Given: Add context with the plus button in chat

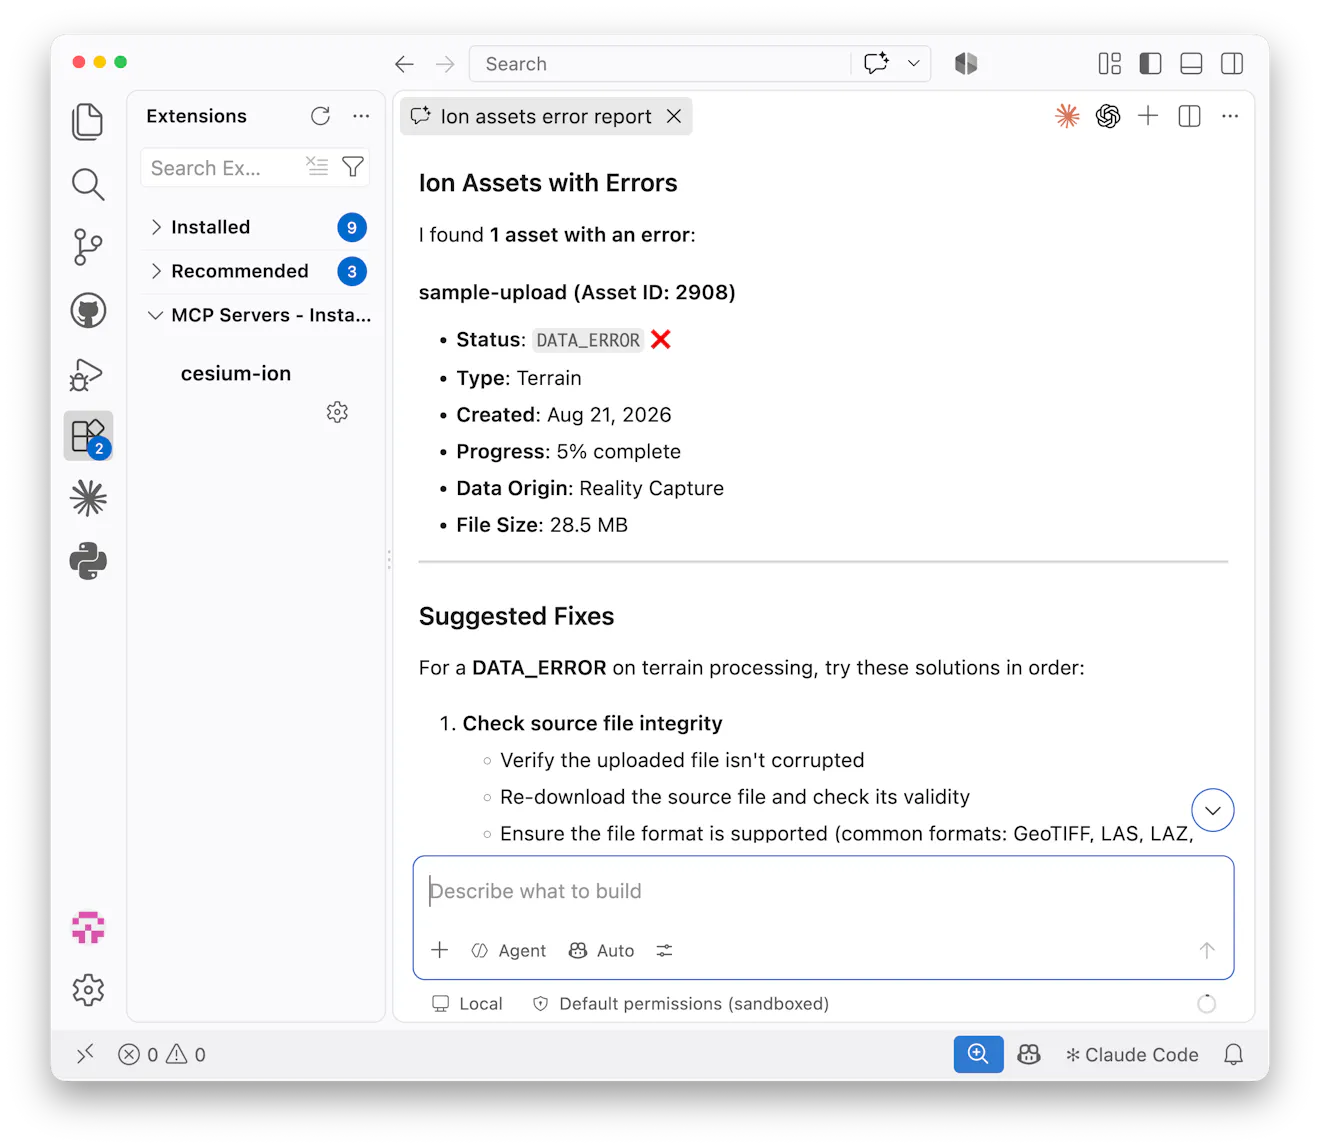Looking at the screenshot, I should tap(440, 950).
